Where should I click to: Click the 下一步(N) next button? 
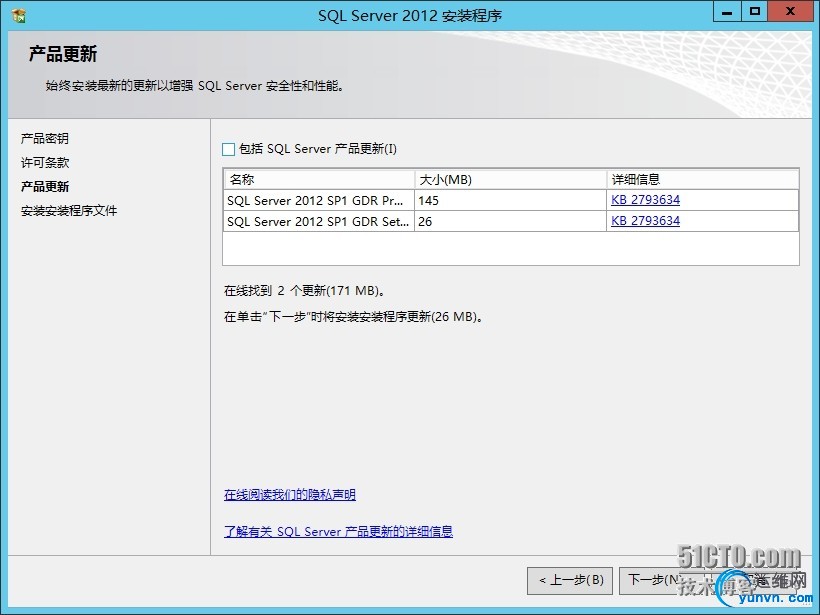point(662,580)
